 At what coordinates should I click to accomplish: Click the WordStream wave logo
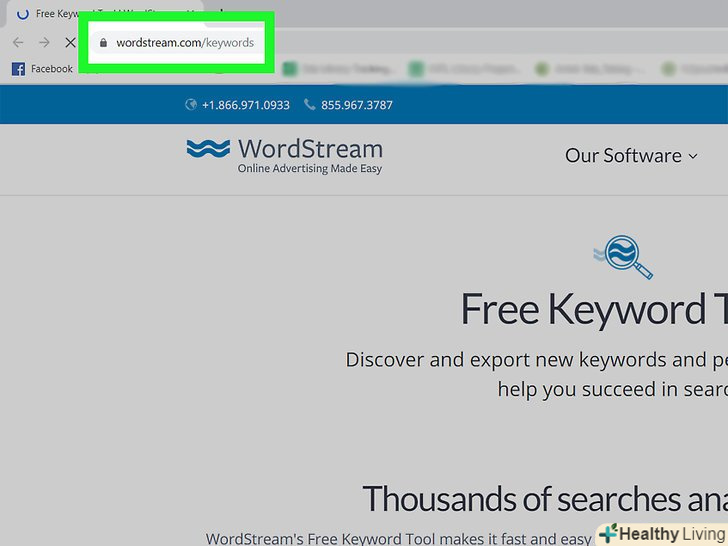click(x=208, y=149)
